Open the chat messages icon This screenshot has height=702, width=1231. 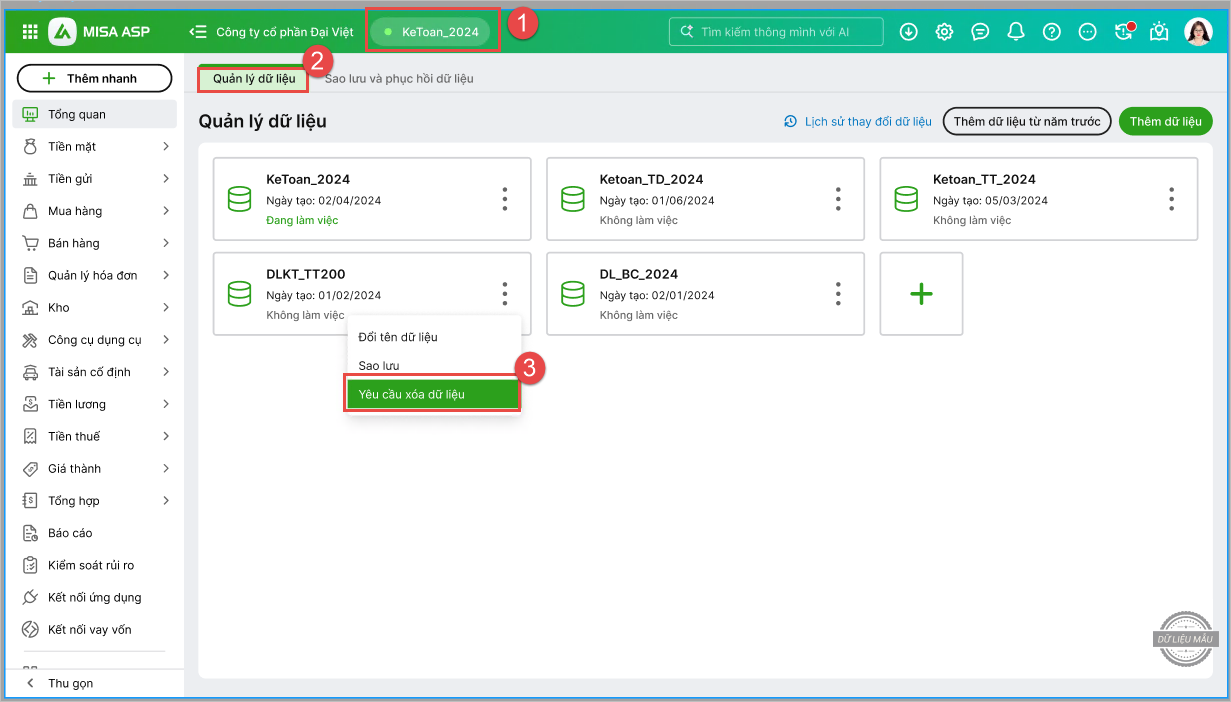(980, 32)
